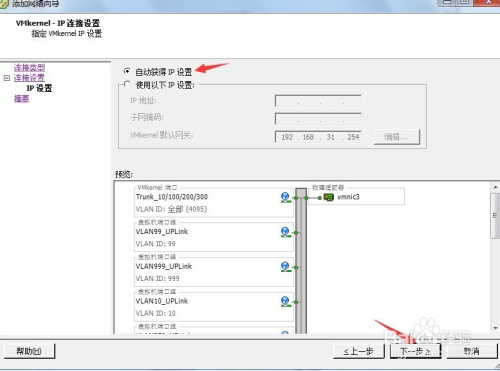Click into the IP 地址 input field
Viewport: 500px width, 371px height.
pos(318,101)
